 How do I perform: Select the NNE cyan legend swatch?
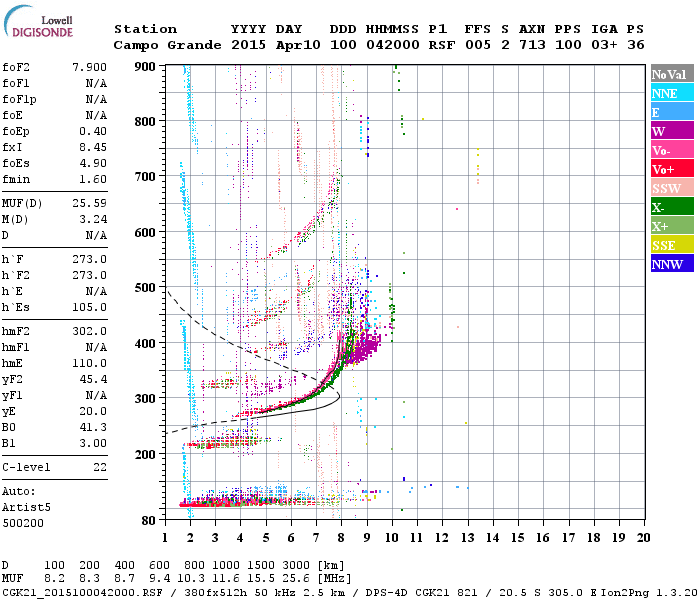coord(672,93)
